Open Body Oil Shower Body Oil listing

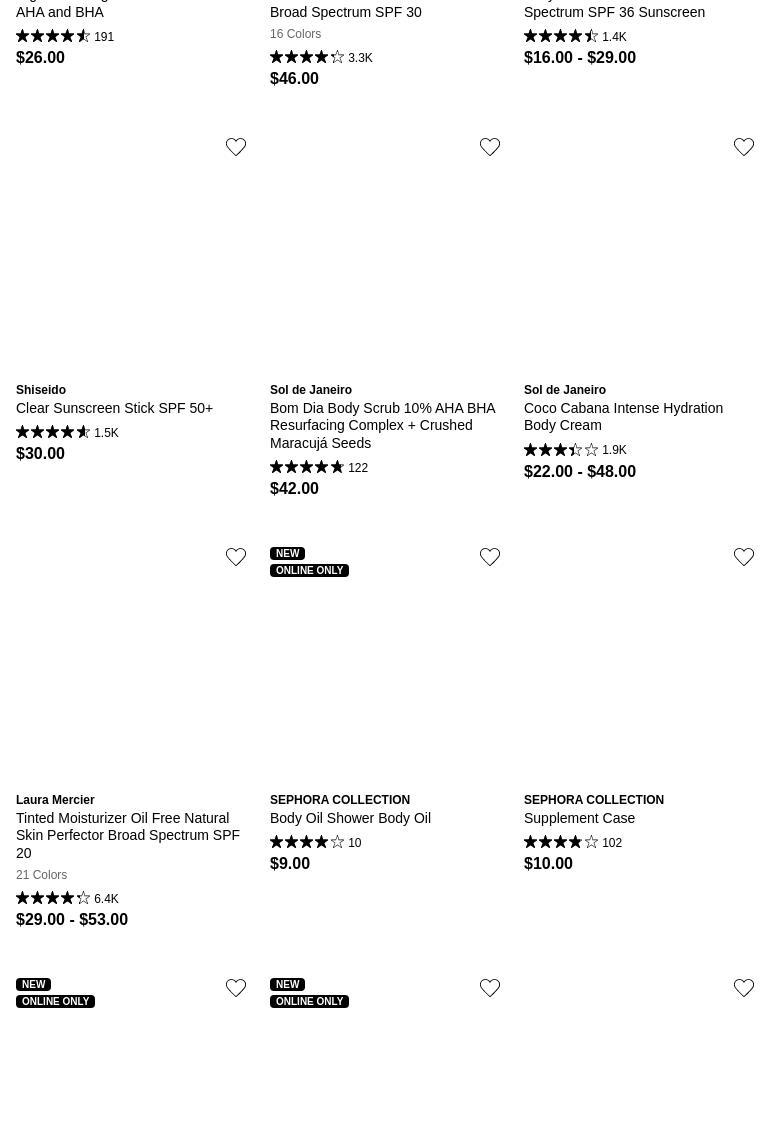pyautogui.click(x=350, y=818)
